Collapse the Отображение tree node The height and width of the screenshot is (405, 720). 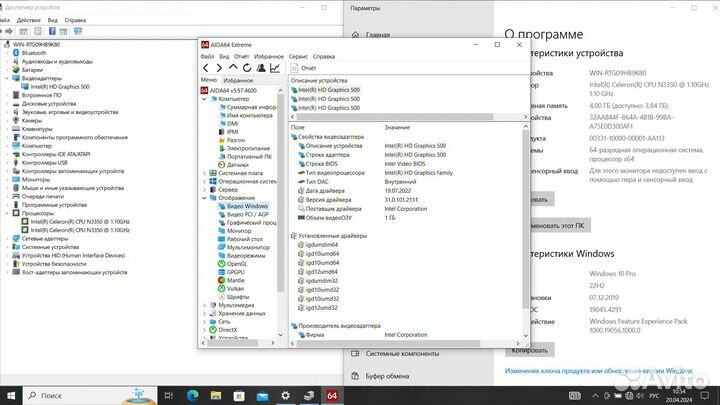click(204, 198)
